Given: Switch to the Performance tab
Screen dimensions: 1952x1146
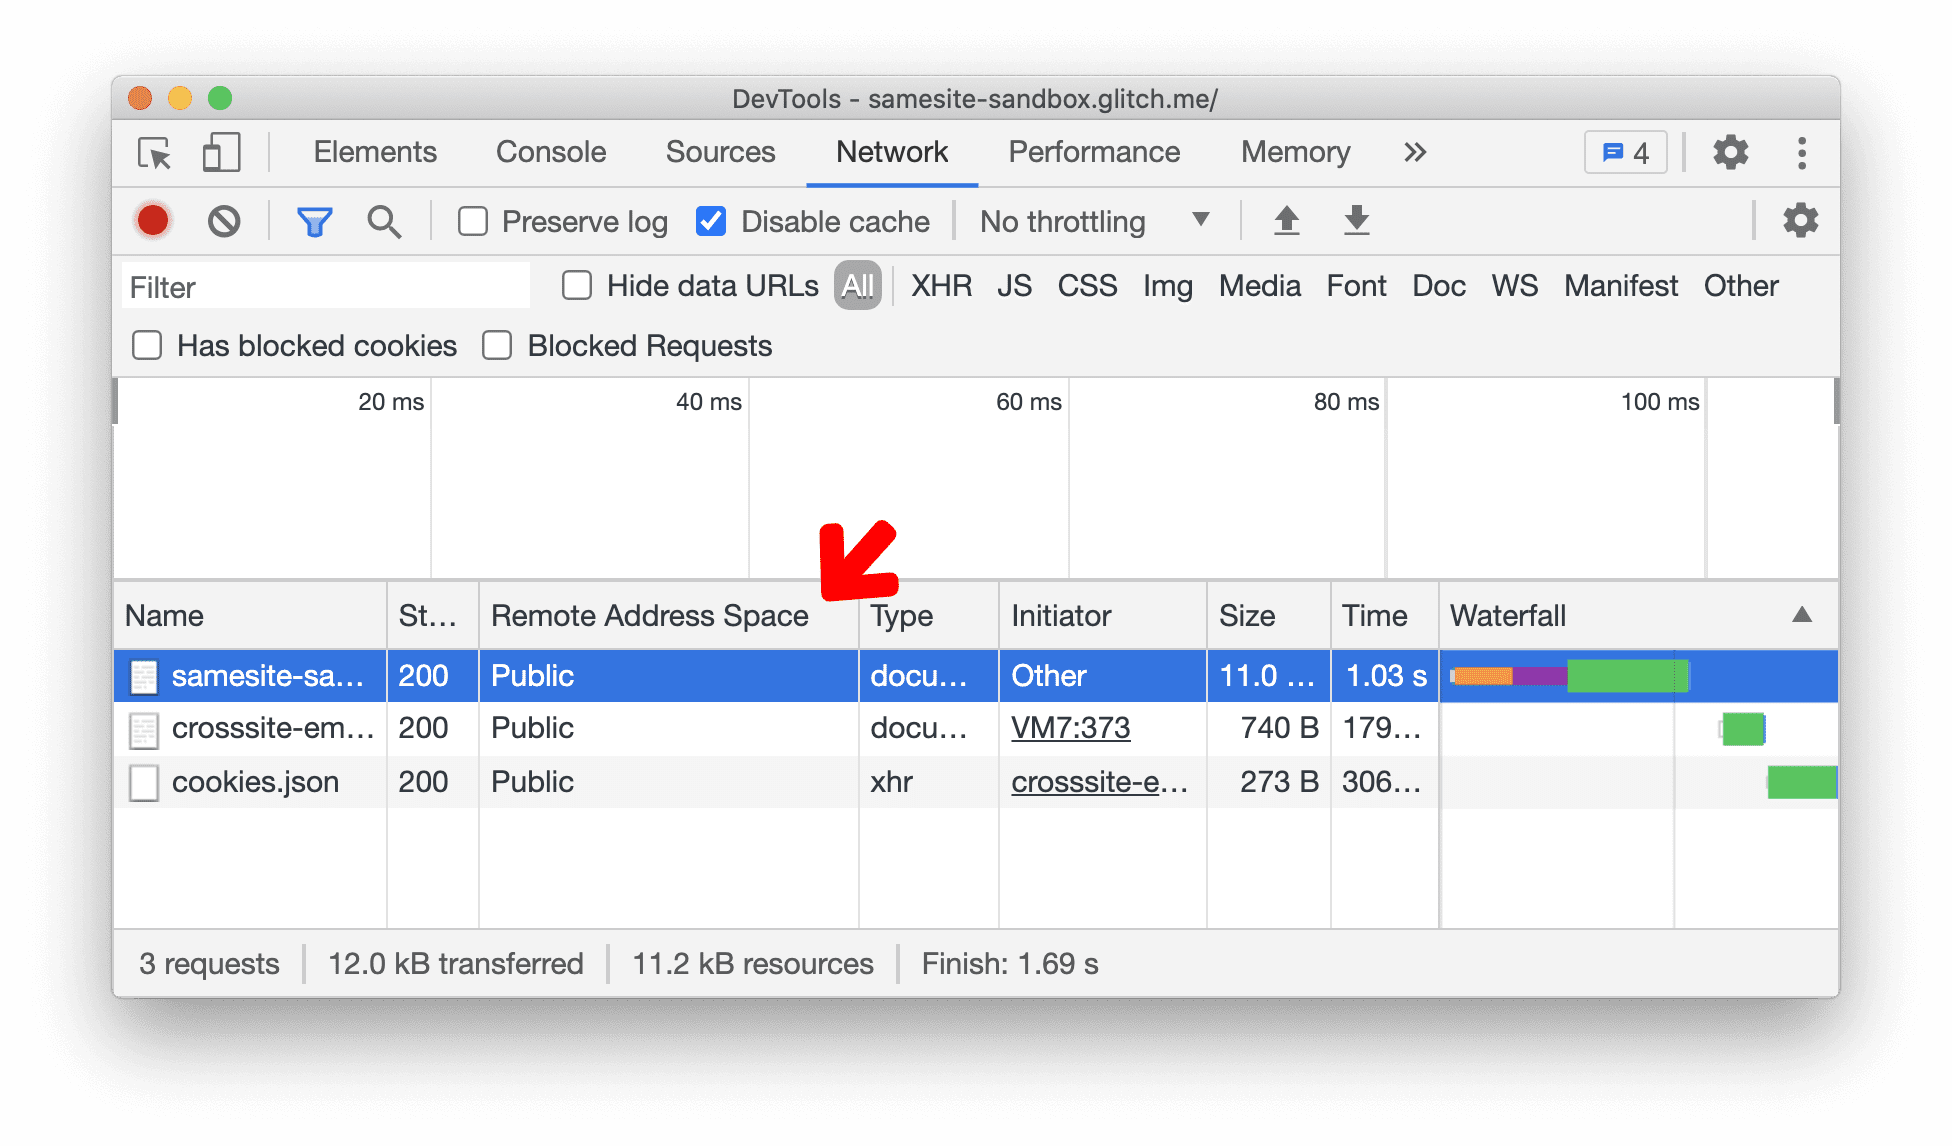Looking at the screenshot, I should point(1091,153).
